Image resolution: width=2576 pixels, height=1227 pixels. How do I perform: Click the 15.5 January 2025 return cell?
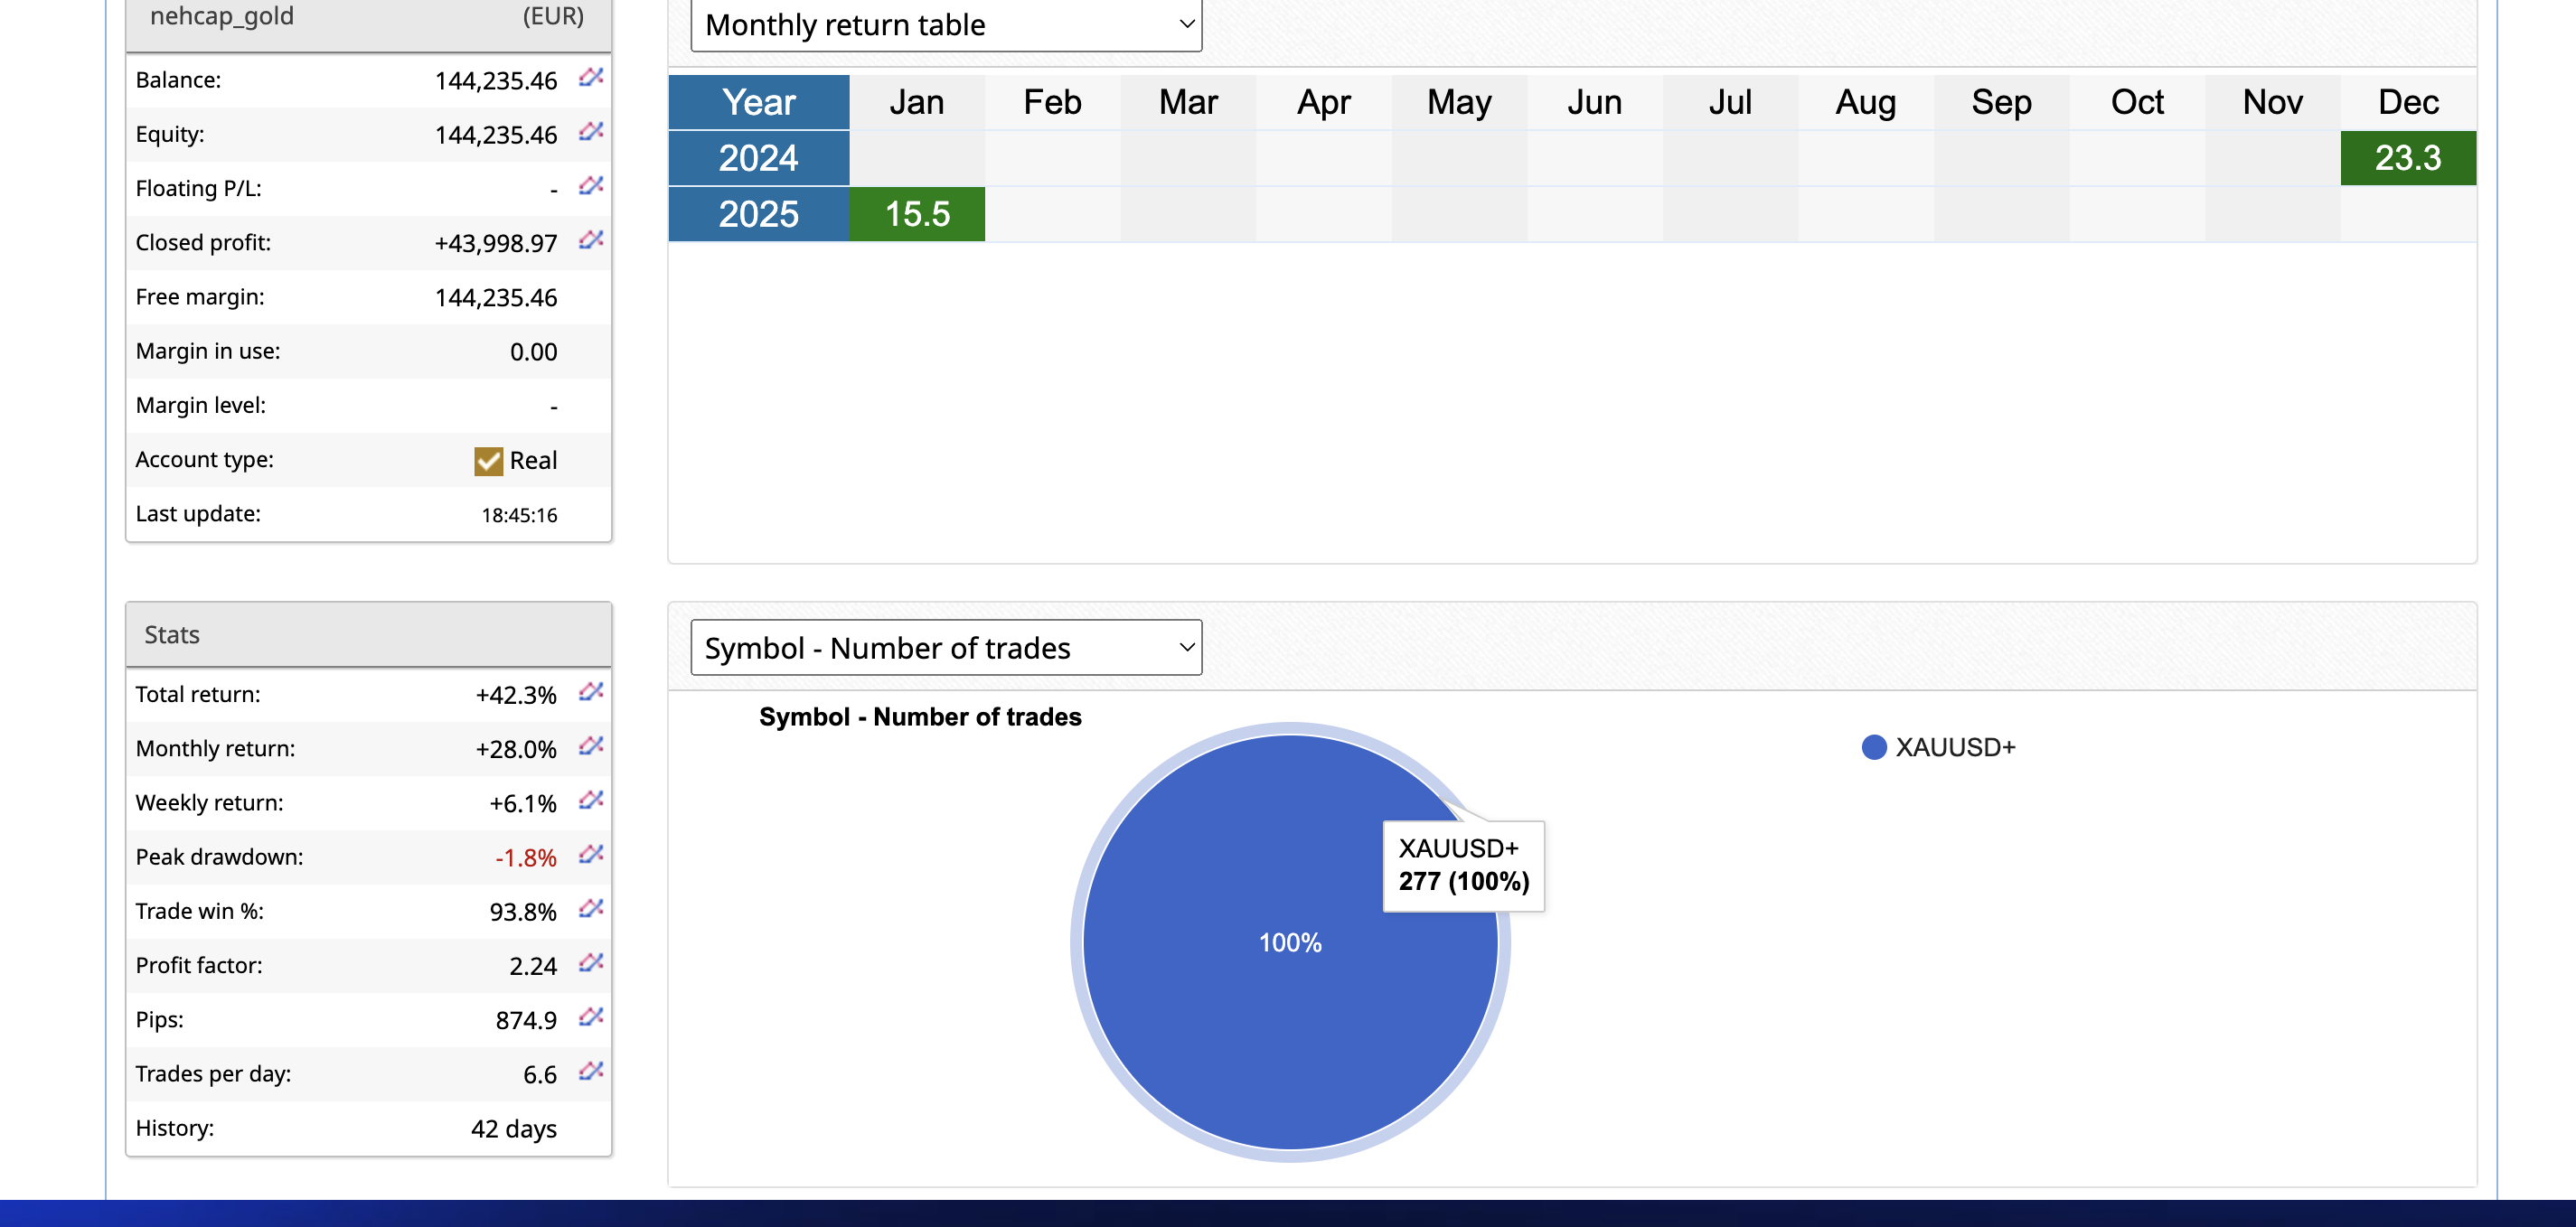(x=916, y=214)
